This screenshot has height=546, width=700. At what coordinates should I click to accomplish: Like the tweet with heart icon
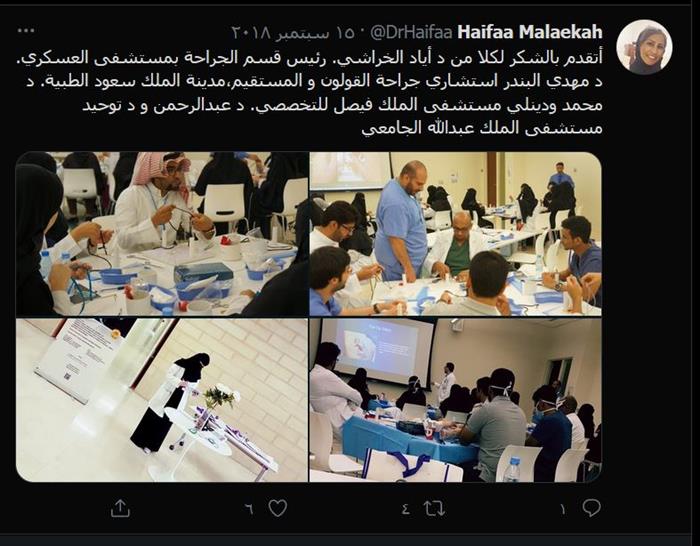click(x=278, y=508)
